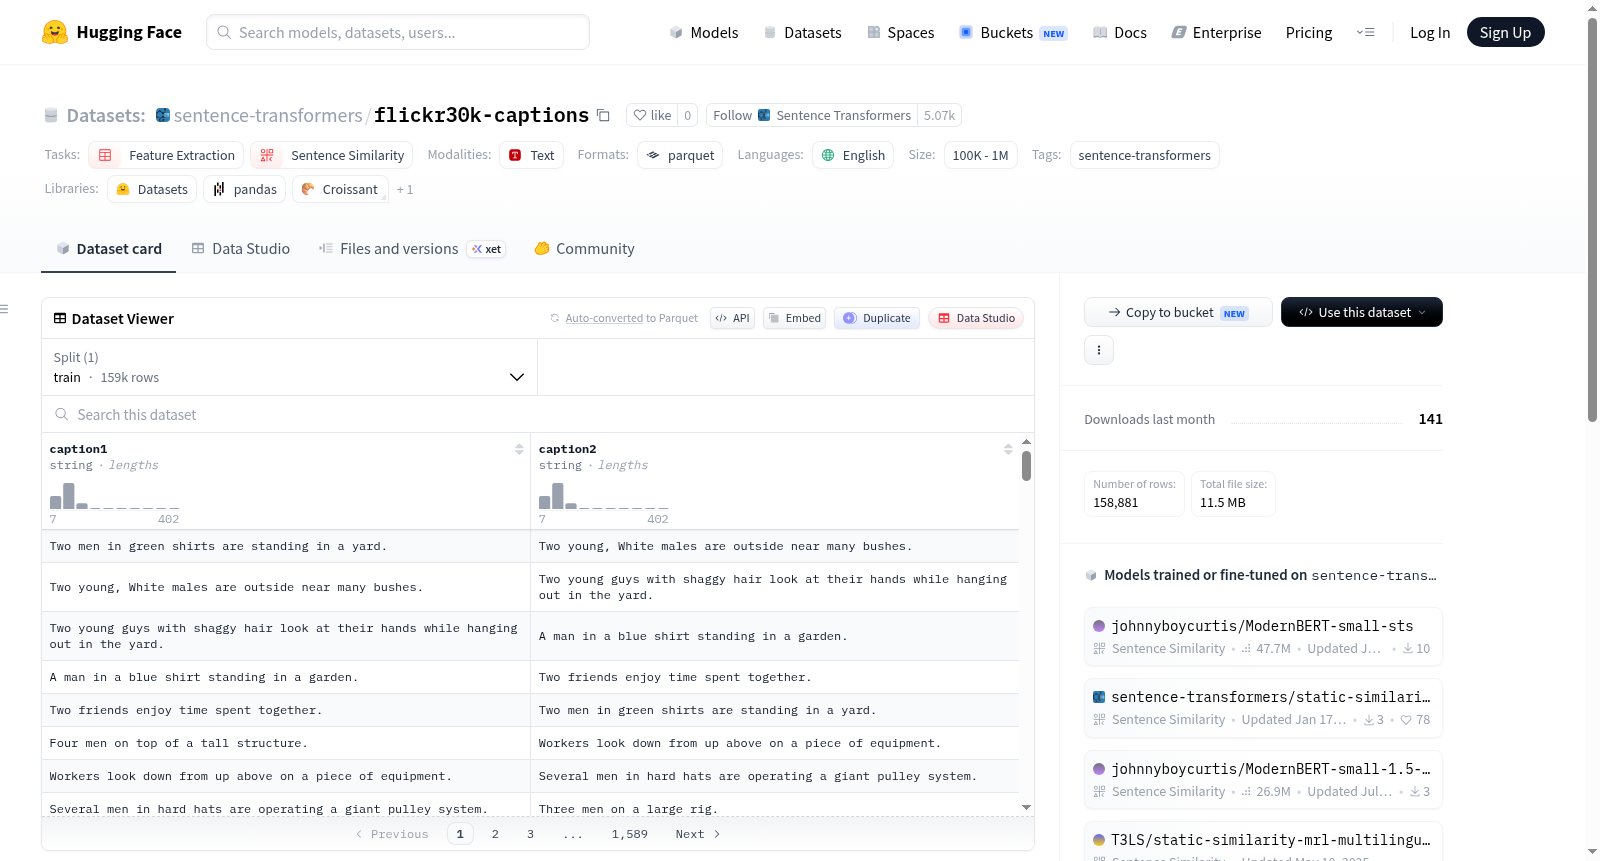This screenshot has height=861, width=1600.
Task: Click the Previous page button
Action: pyautogui.click(x=392, y=834)
